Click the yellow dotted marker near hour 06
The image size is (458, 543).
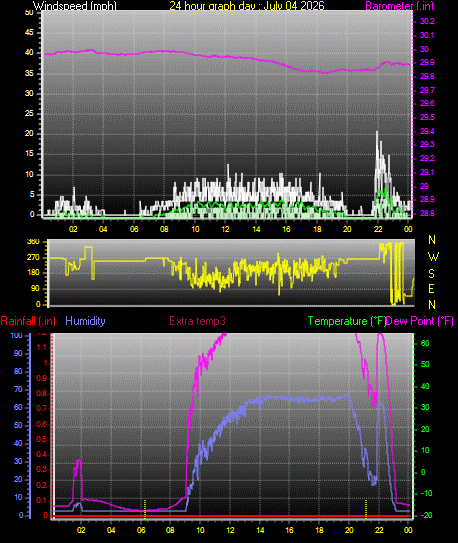click(145, 509)
